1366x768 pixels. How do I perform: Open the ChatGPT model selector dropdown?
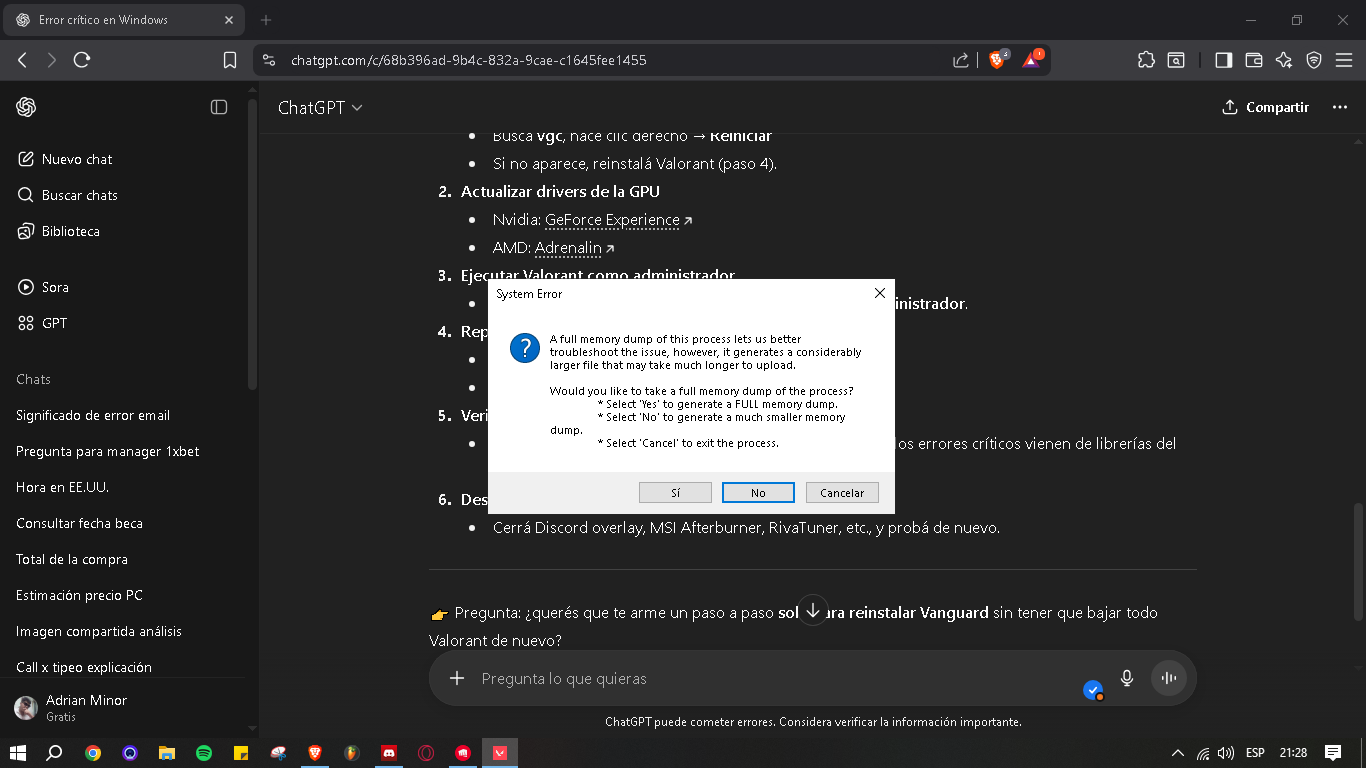click(320, 107)
